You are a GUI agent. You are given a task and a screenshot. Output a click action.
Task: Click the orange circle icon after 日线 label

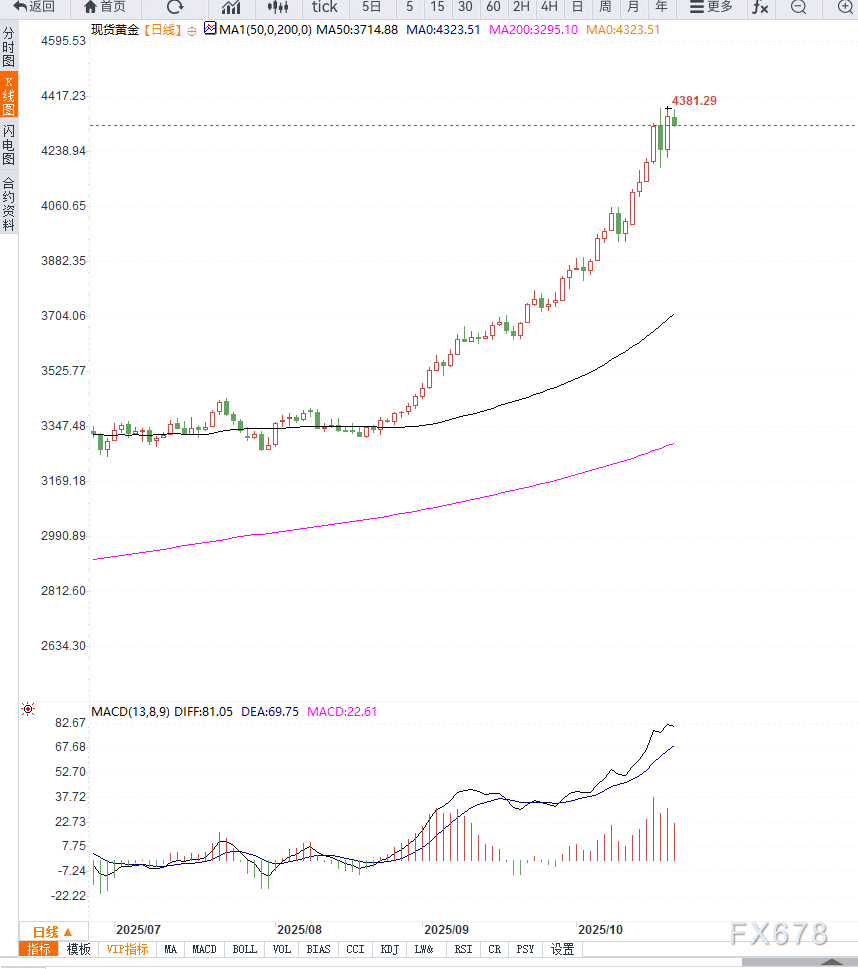(x=192, y=30)
